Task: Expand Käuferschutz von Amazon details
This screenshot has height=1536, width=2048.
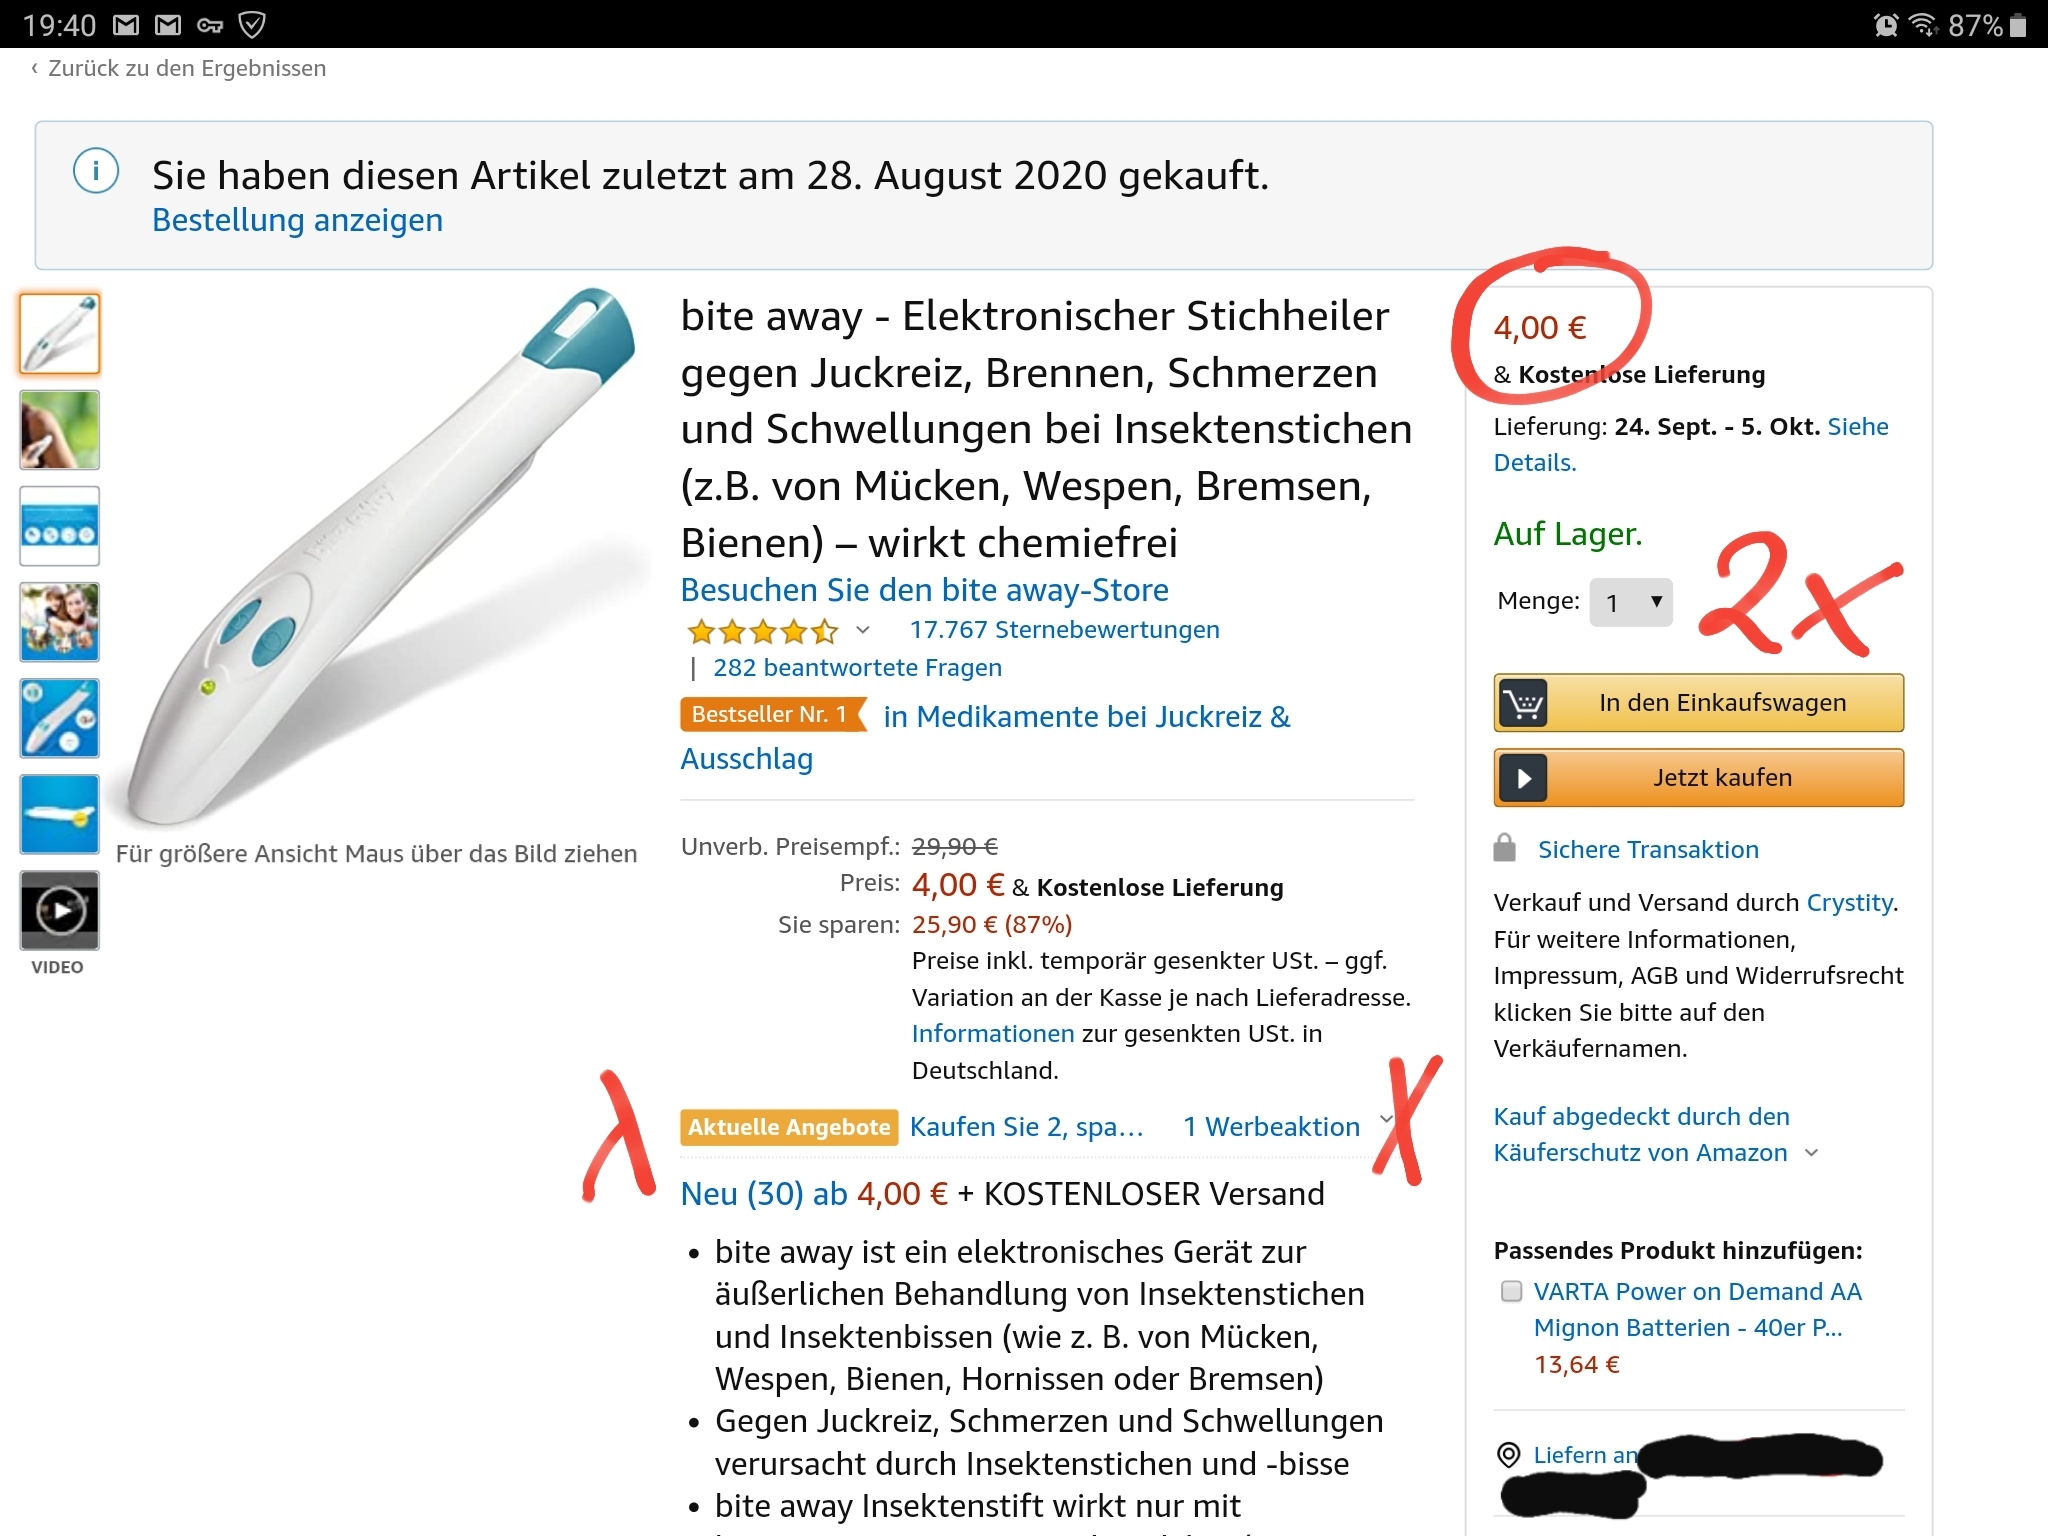Action: tap(1811, 1153)
